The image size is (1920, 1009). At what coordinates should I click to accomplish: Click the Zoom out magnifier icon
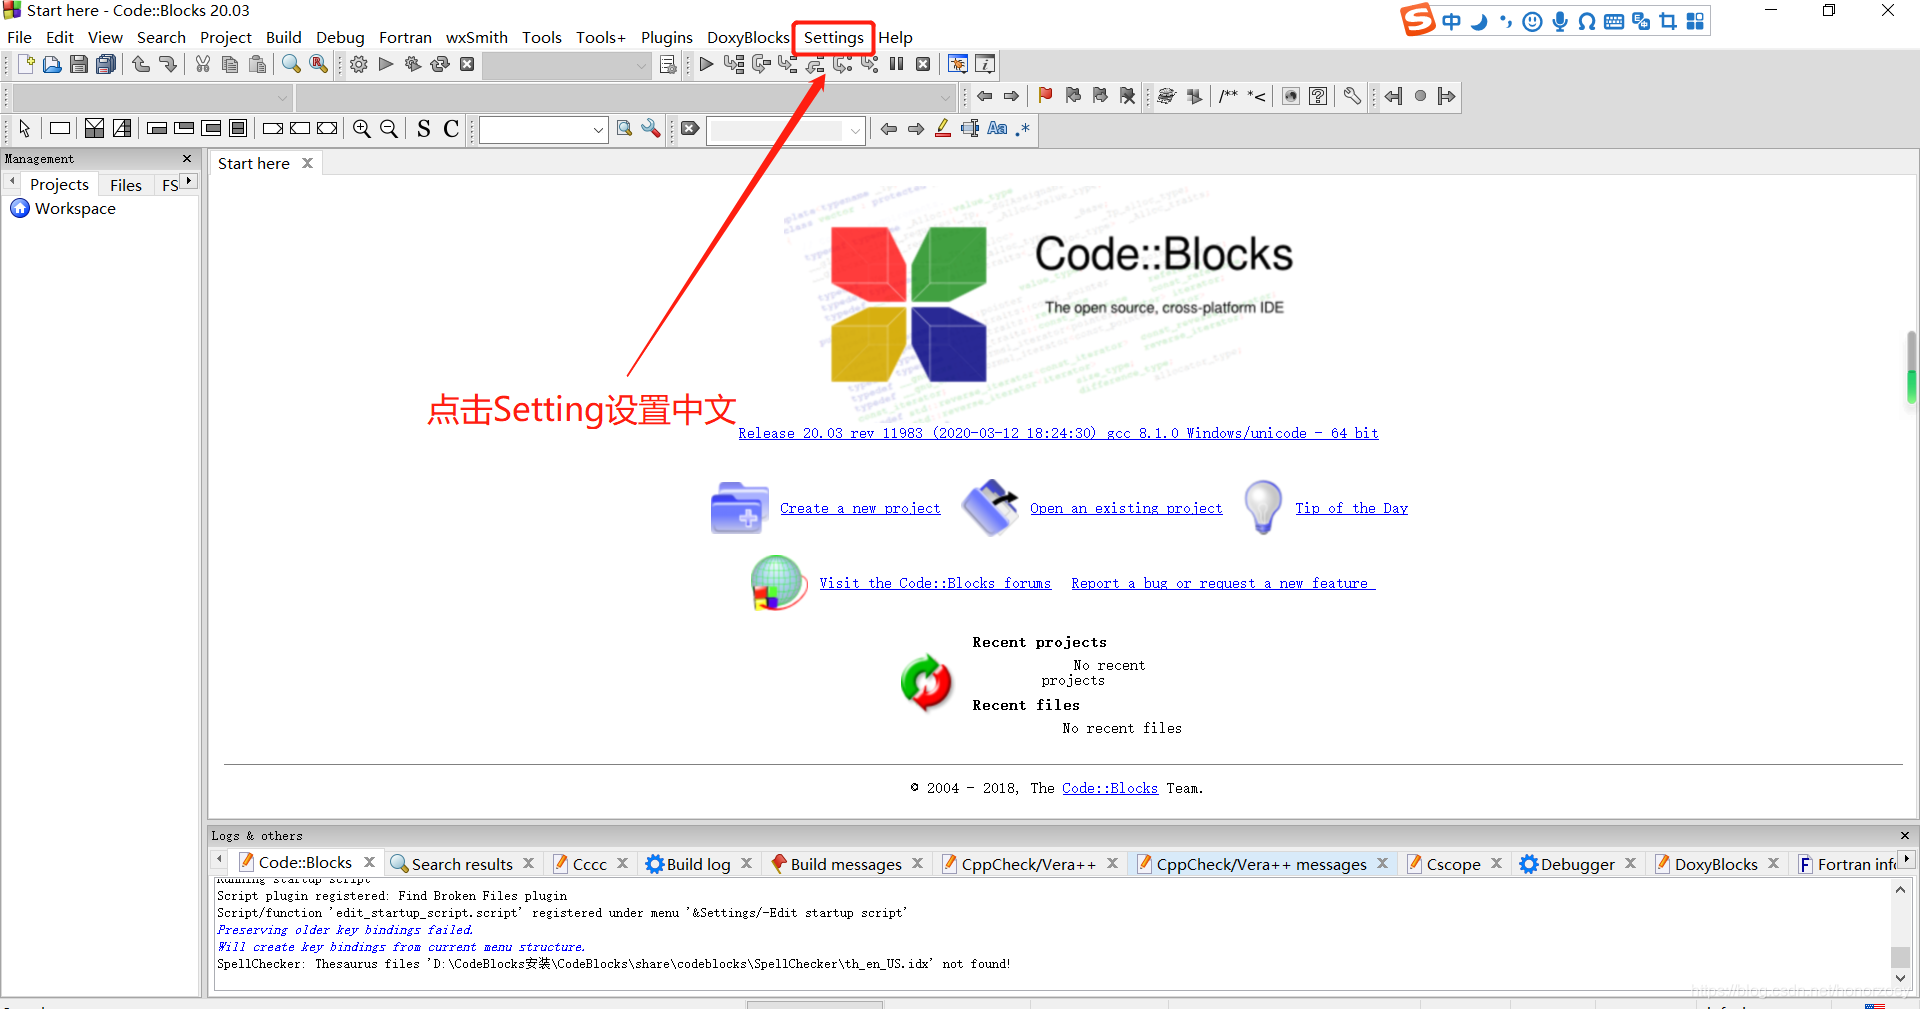coord(389,129)
